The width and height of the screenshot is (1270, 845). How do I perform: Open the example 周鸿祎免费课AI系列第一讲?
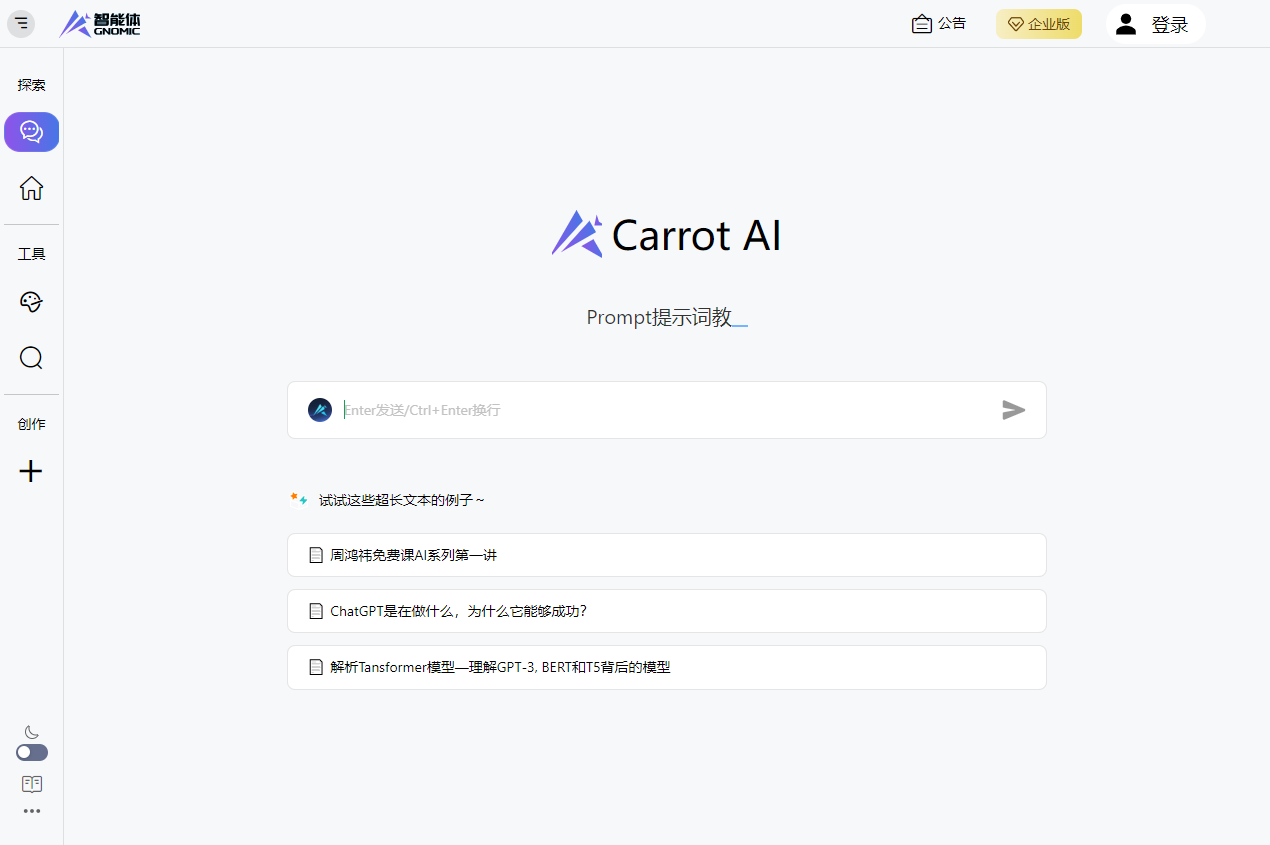(x=667, y=555)
